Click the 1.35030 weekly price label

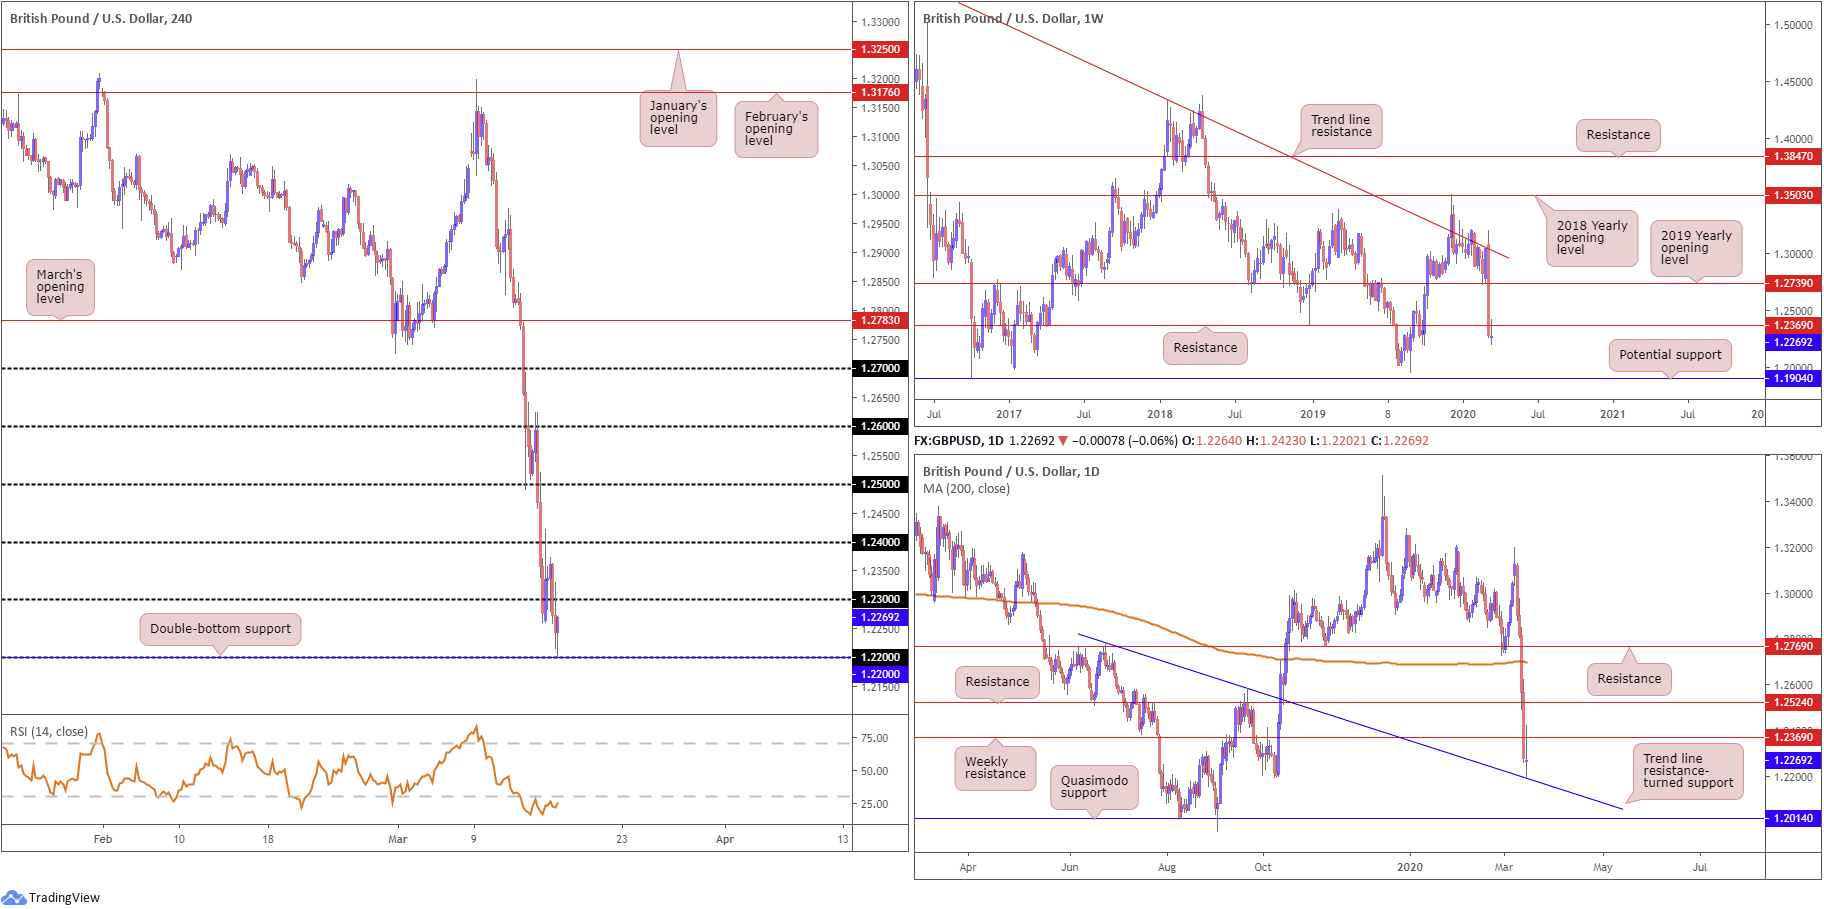[x=1792, y=195]
